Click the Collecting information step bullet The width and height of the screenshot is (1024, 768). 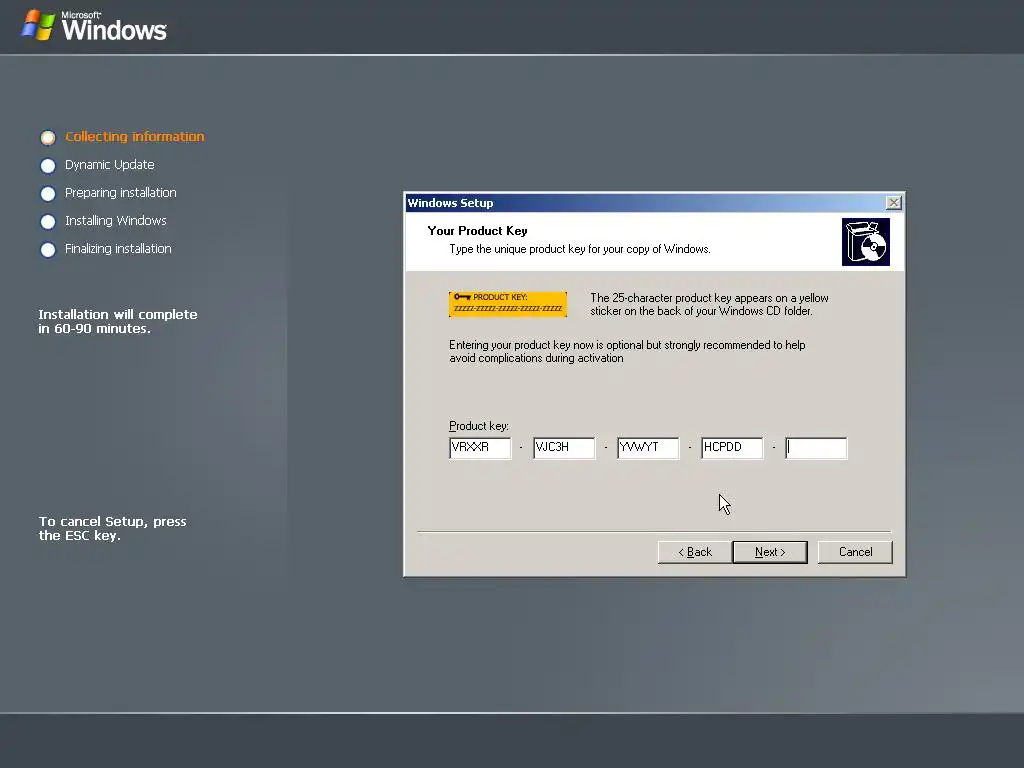click(x=48, y=137)
